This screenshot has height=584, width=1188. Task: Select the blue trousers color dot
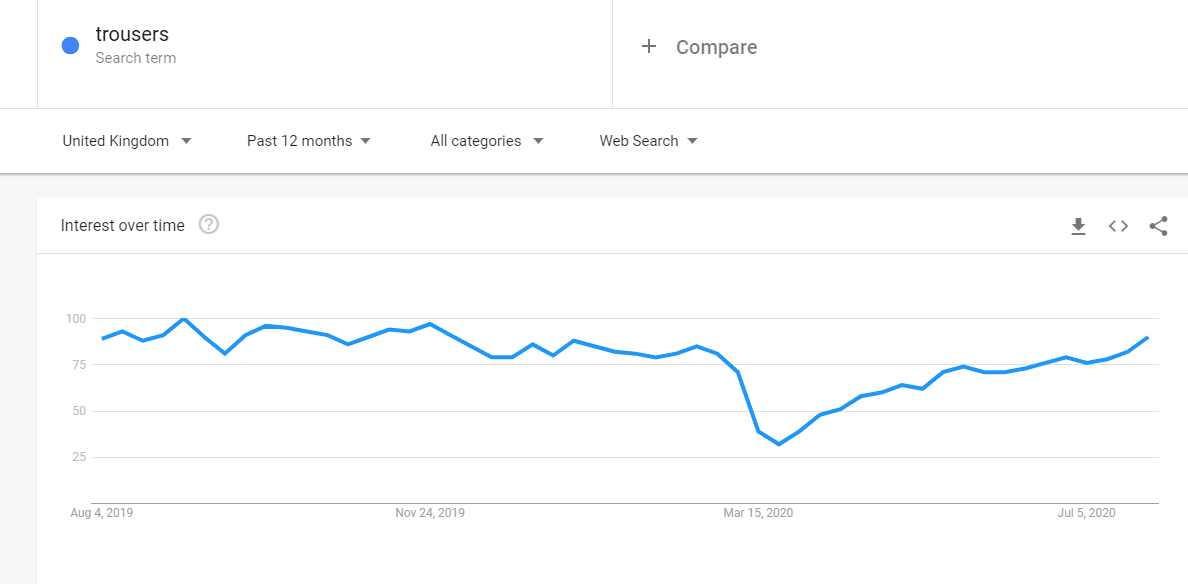(70, 46)
